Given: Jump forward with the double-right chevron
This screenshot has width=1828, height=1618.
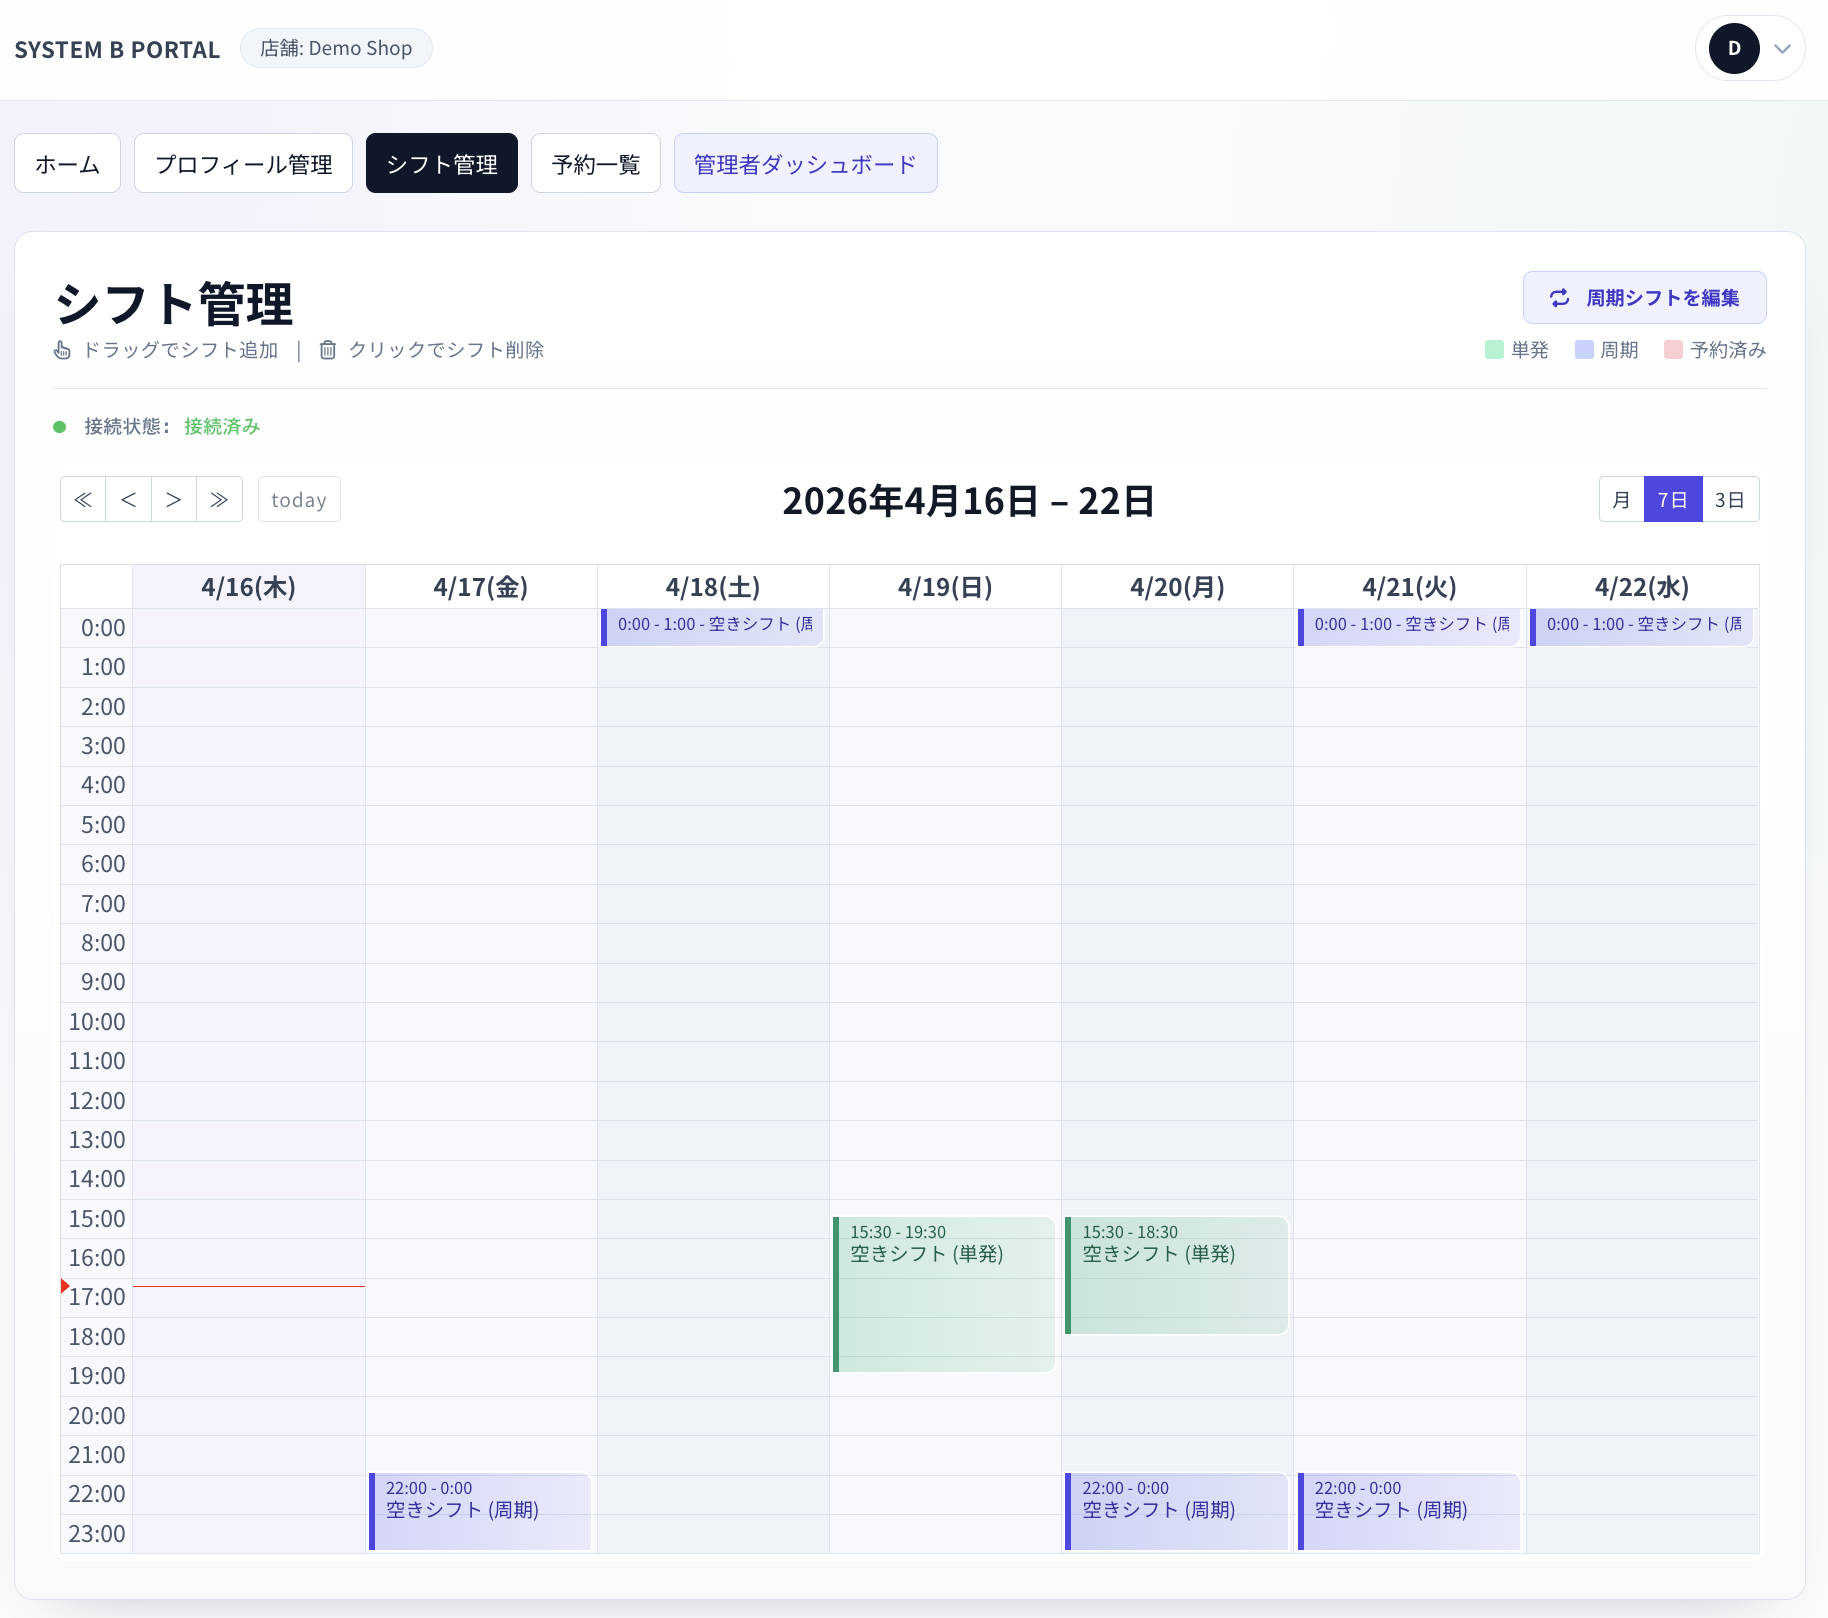Looking at the screenshot, I should (x=219, y=499).
